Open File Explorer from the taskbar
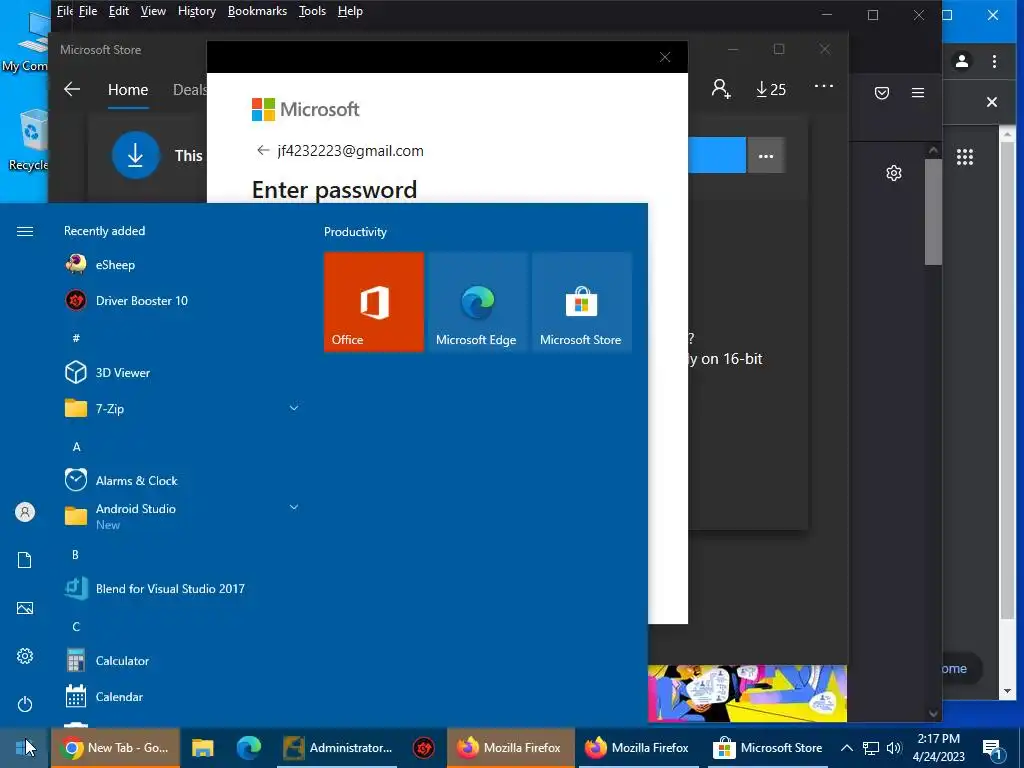Screen dimensions: 1024x768 click(x=202, y=748)
